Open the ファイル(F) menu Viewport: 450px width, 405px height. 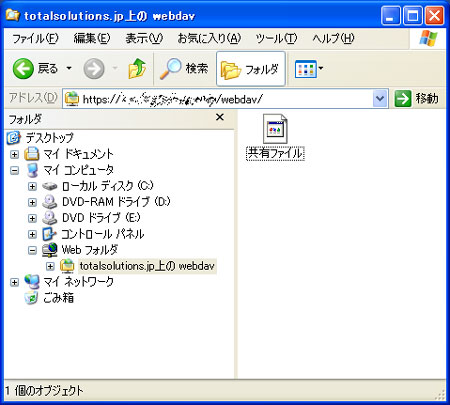[x=35, y=39]
